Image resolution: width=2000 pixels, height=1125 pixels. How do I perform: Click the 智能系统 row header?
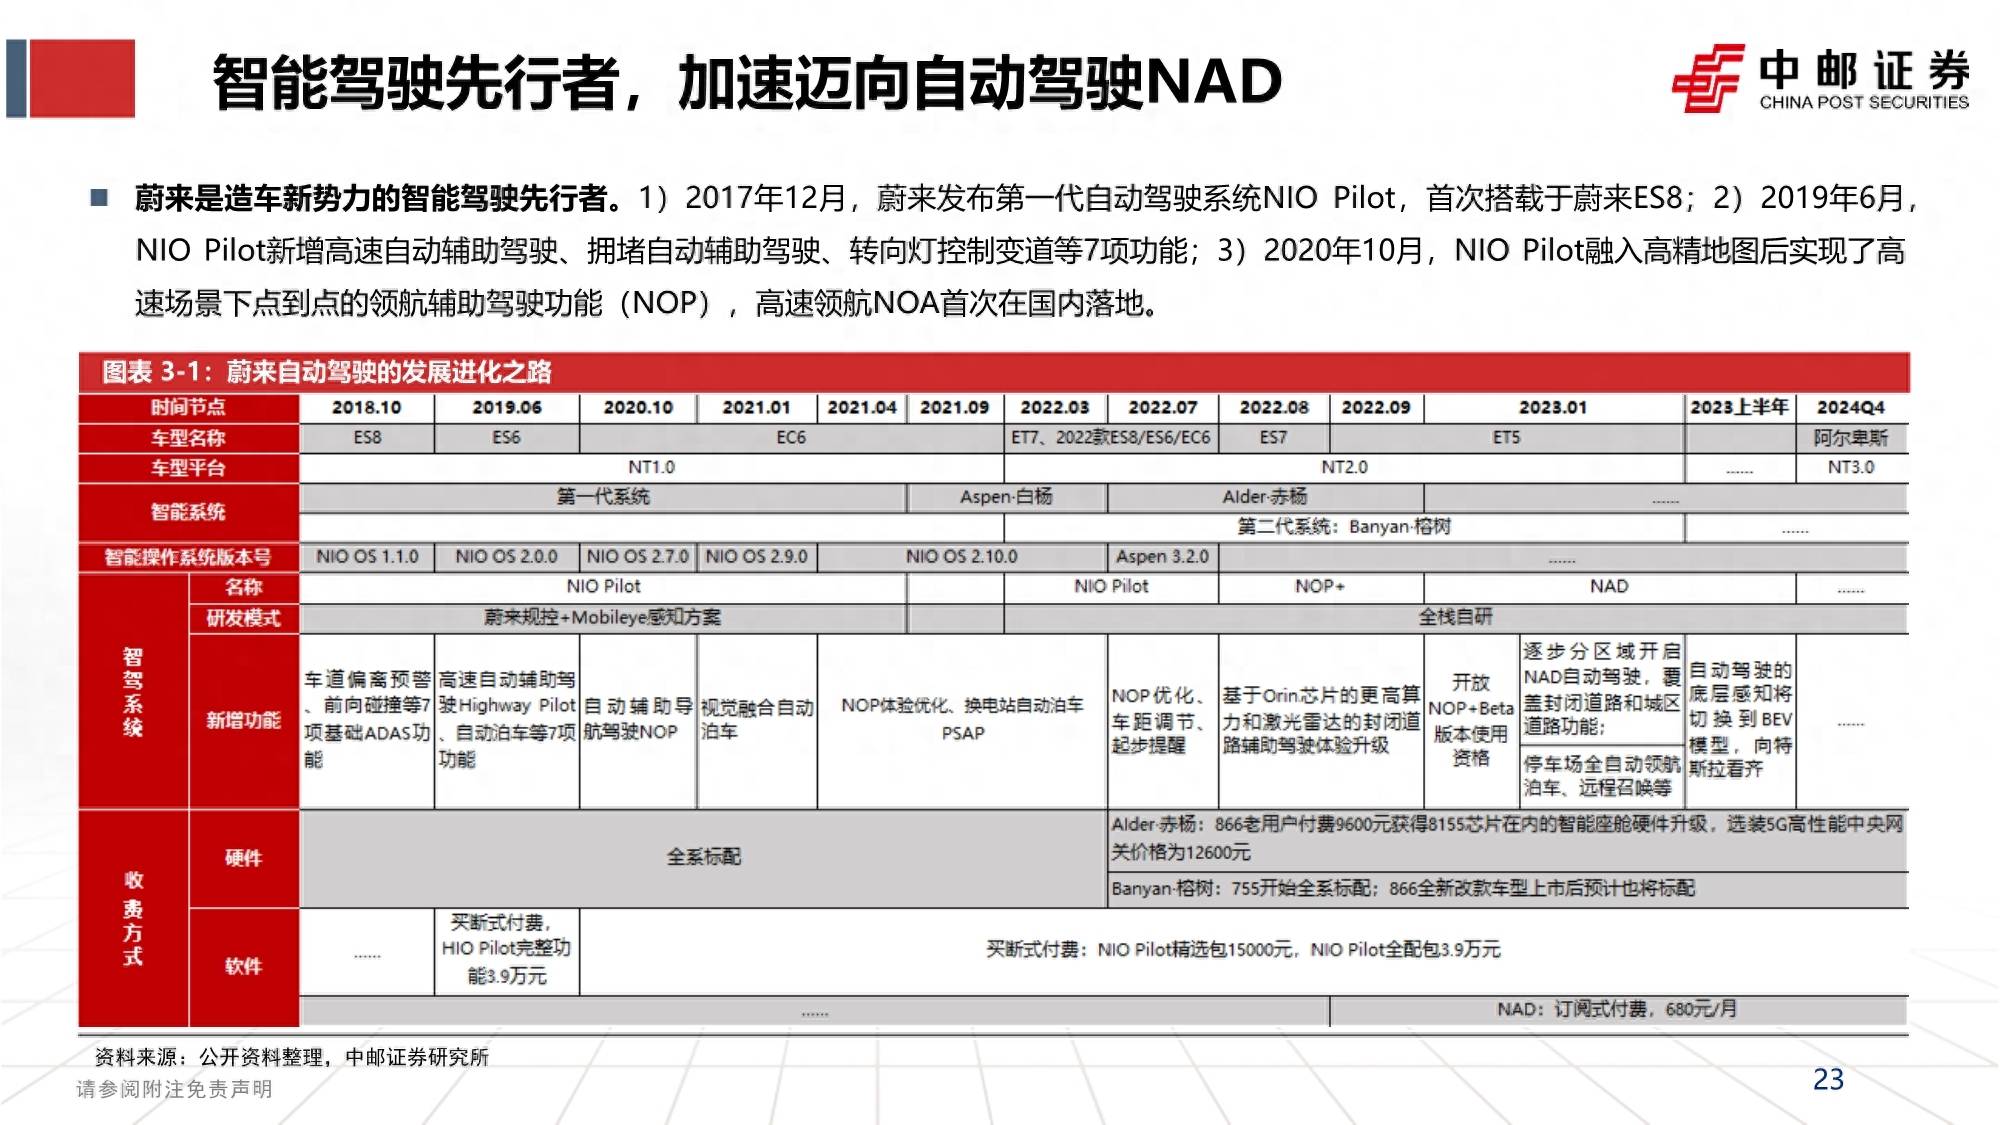(x=188, y=512)
